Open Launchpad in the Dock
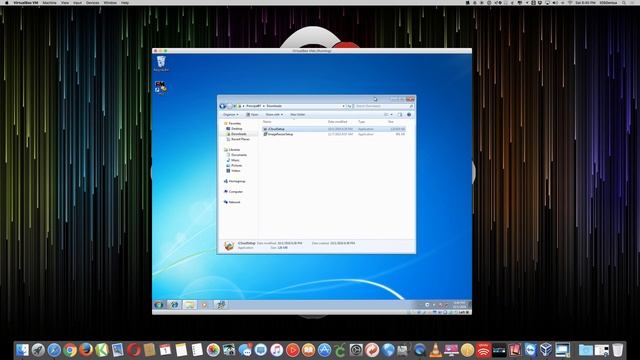The height and width of the screenshot is (360, 640). (x=38, y=350)
